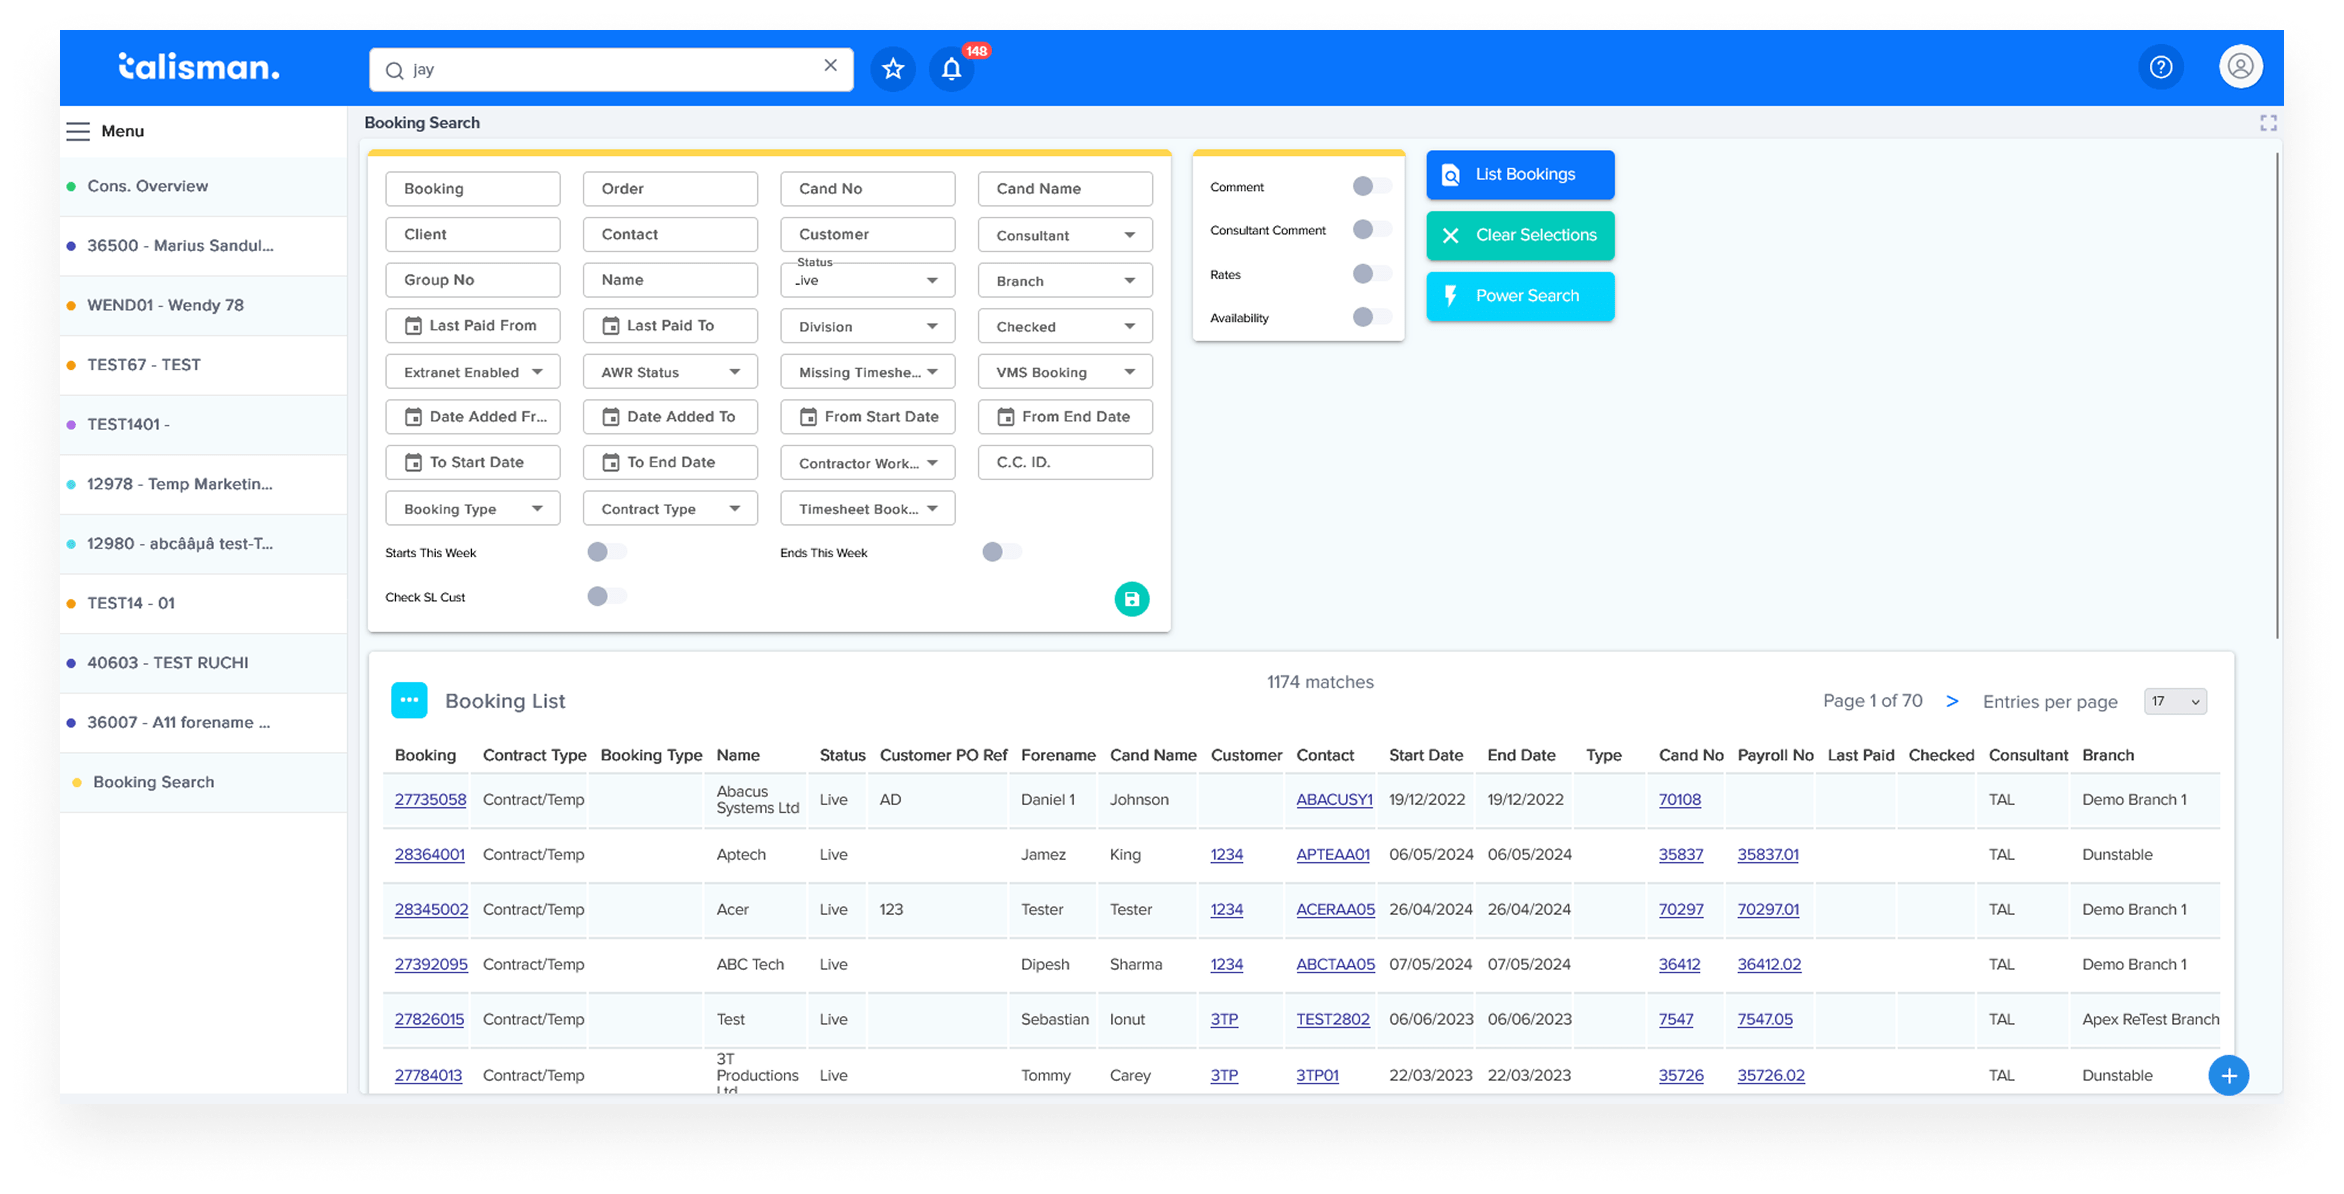Toggle the Comment switch on
2344x1194 pixels.
point(1370,187)
